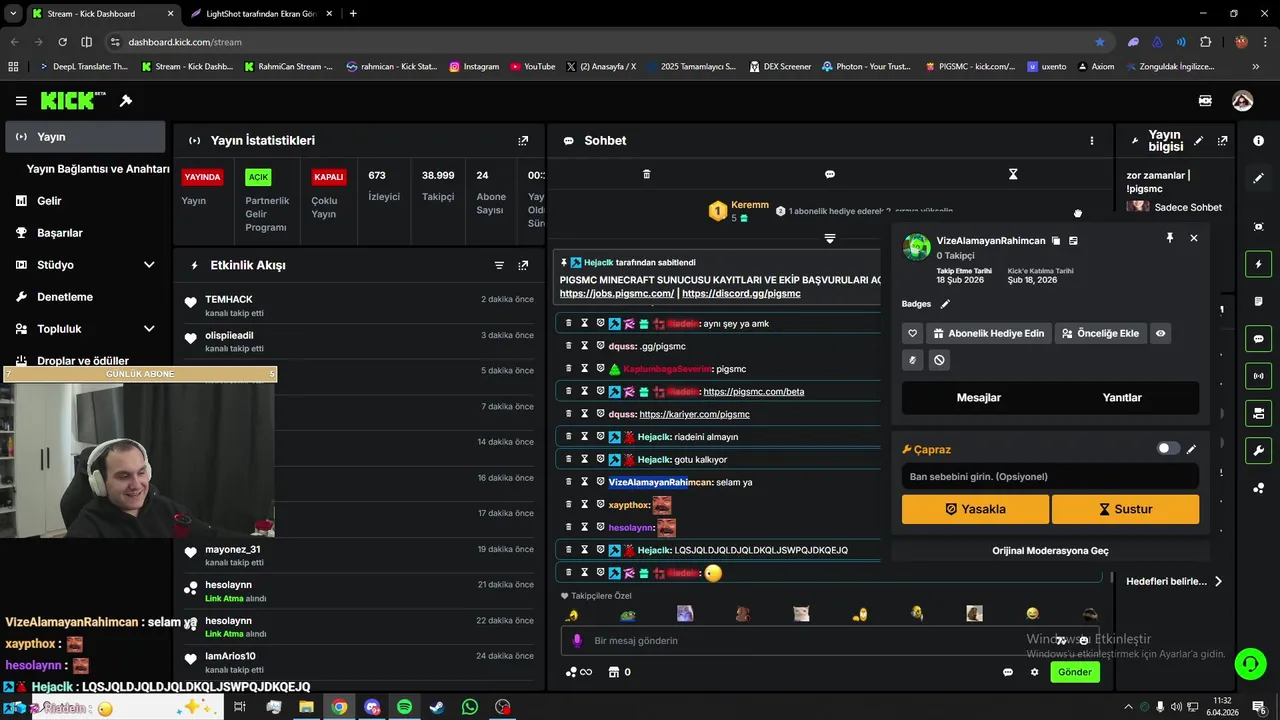
Task: Click Önceliğe Ekle button
Action: [1100, 333]
